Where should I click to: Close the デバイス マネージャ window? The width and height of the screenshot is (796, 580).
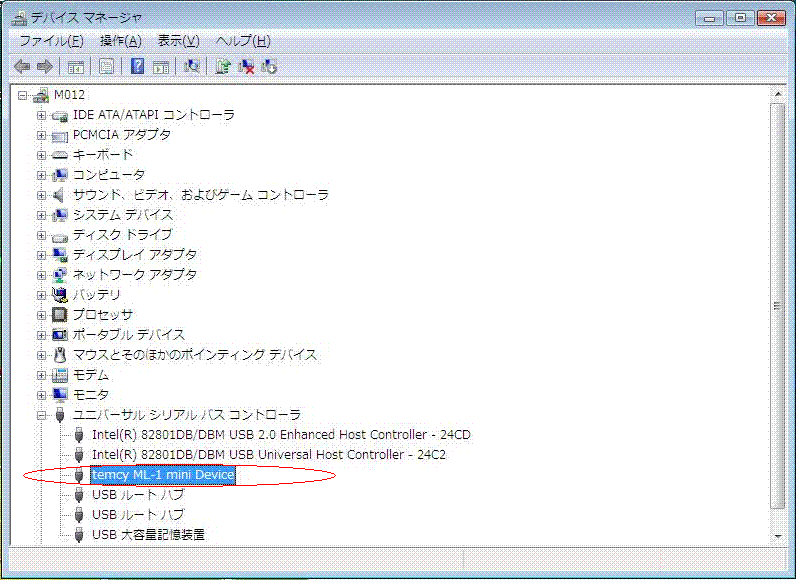(x=771, y=18)
